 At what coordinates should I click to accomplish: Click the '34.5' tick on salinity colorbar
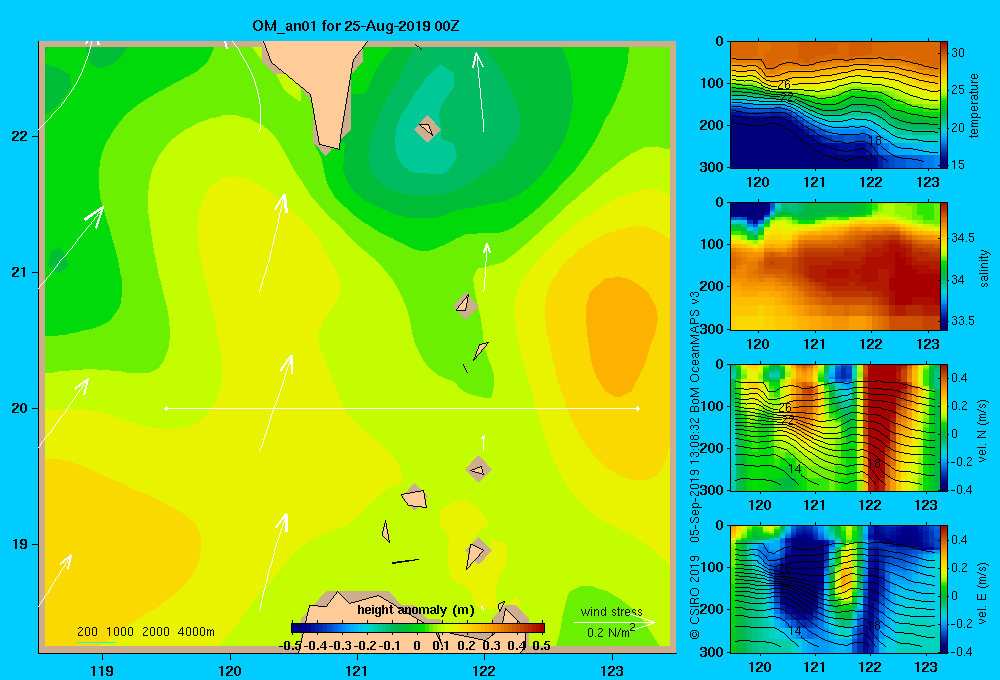pos(962,238)
